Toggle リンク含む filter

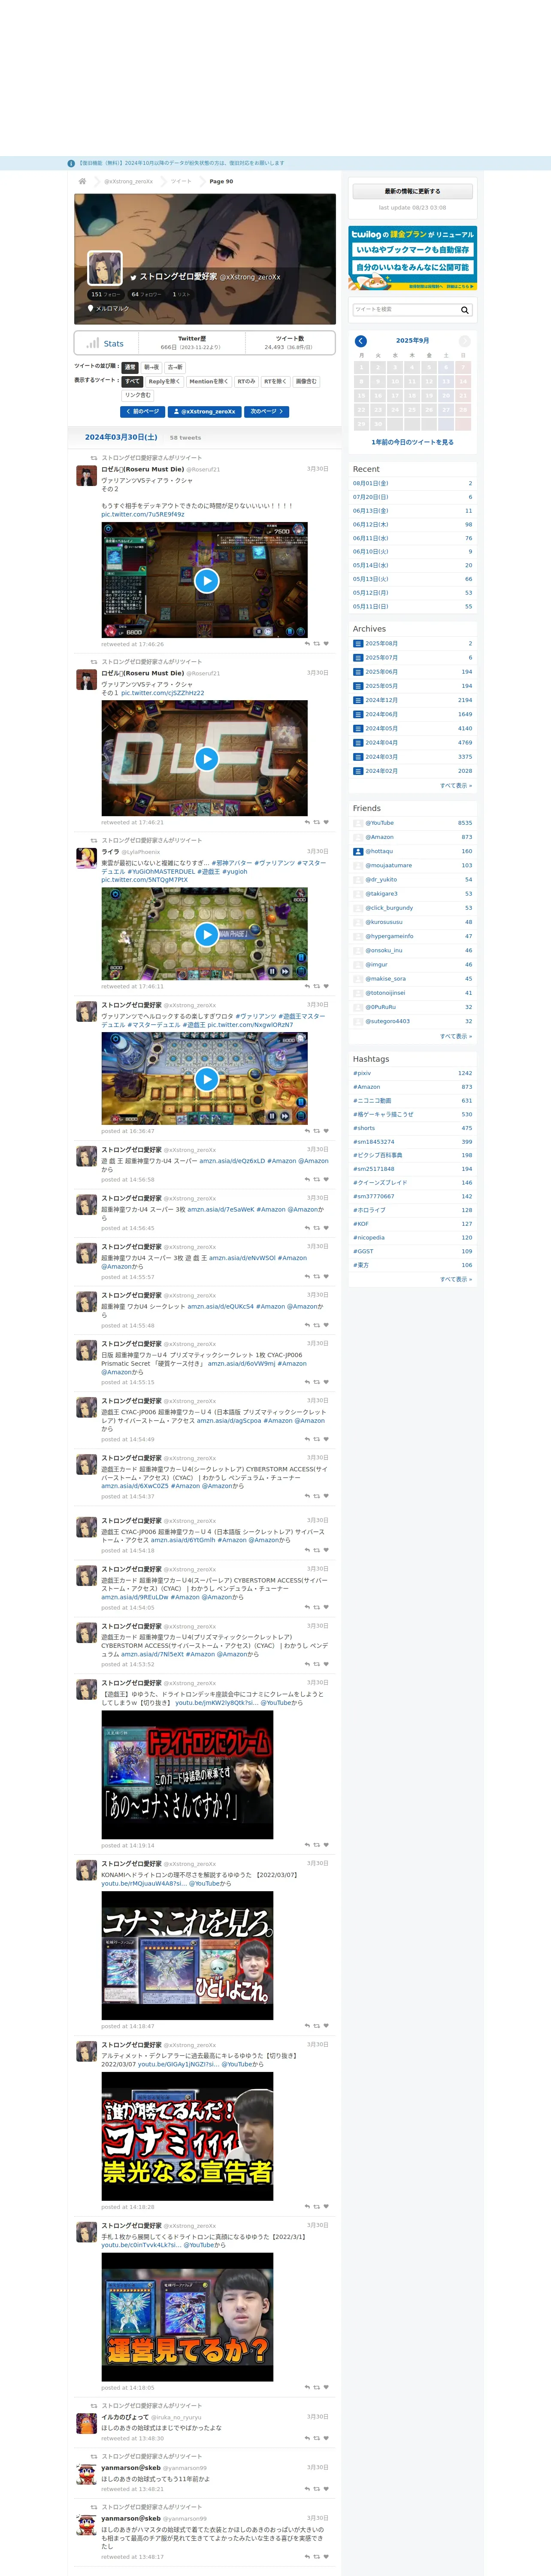138,395
